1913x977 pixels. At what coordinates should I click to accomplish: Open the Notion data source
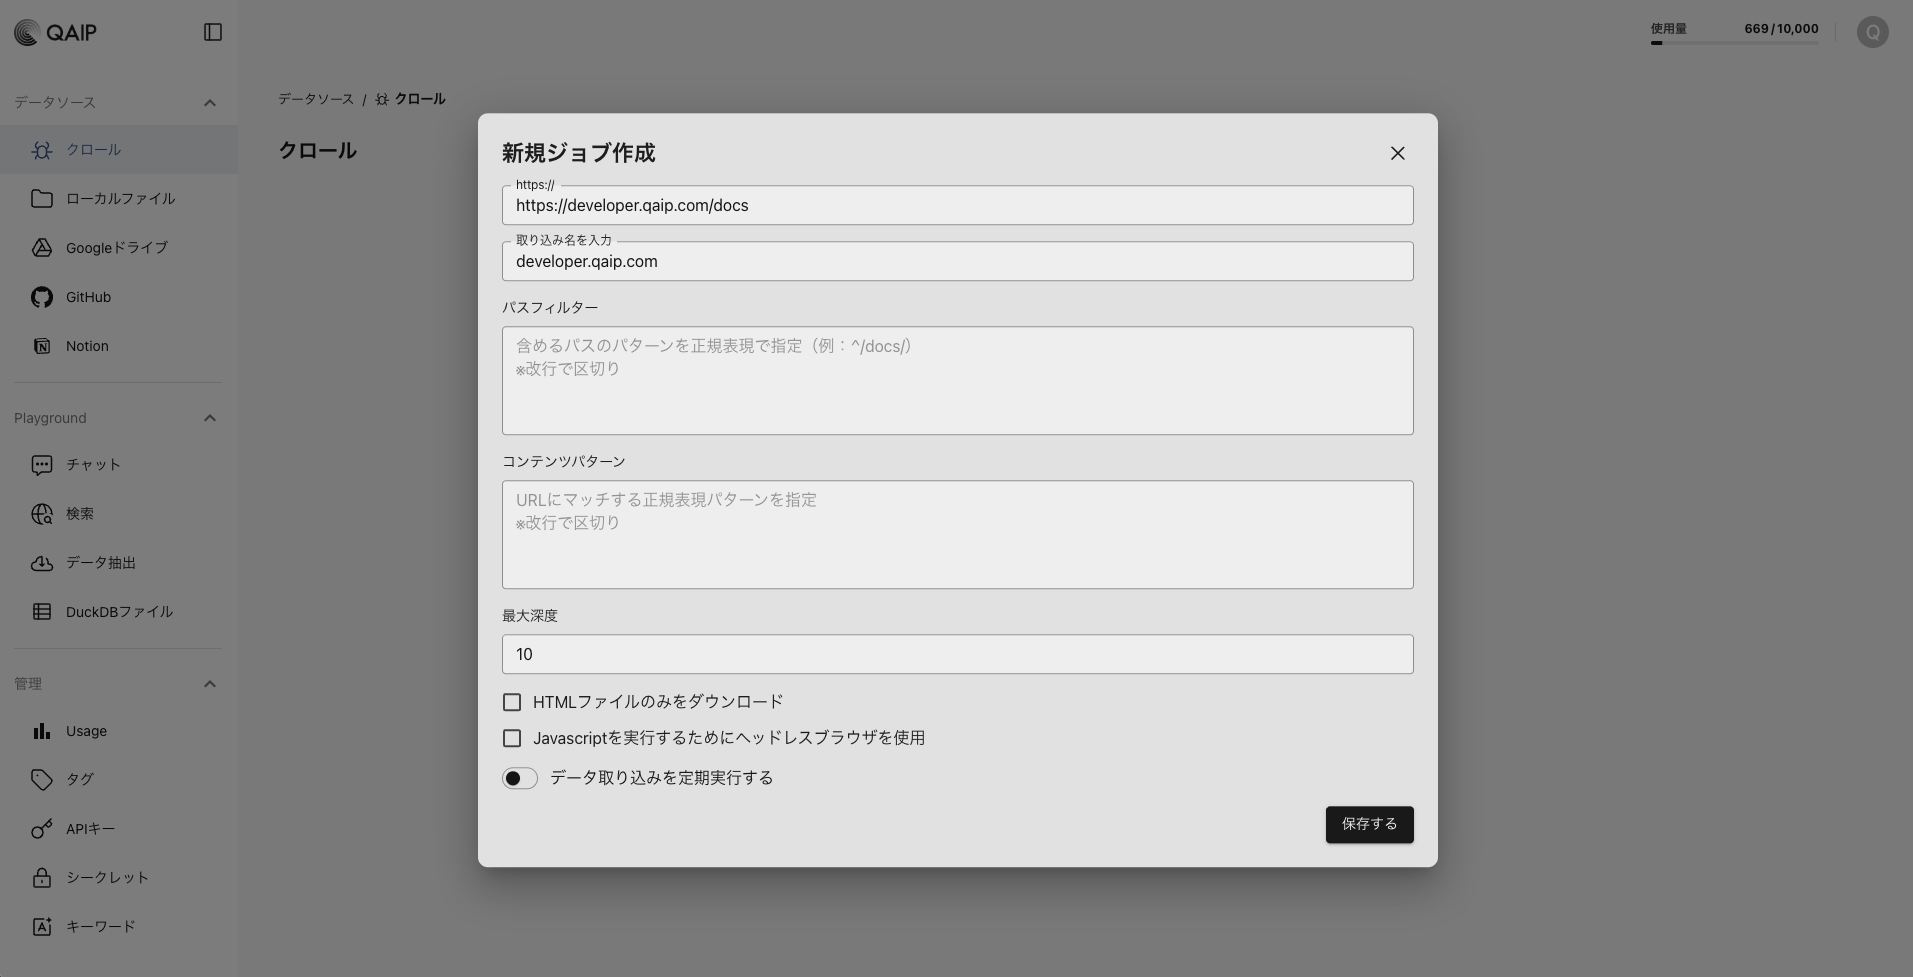(x=87, y=345)
